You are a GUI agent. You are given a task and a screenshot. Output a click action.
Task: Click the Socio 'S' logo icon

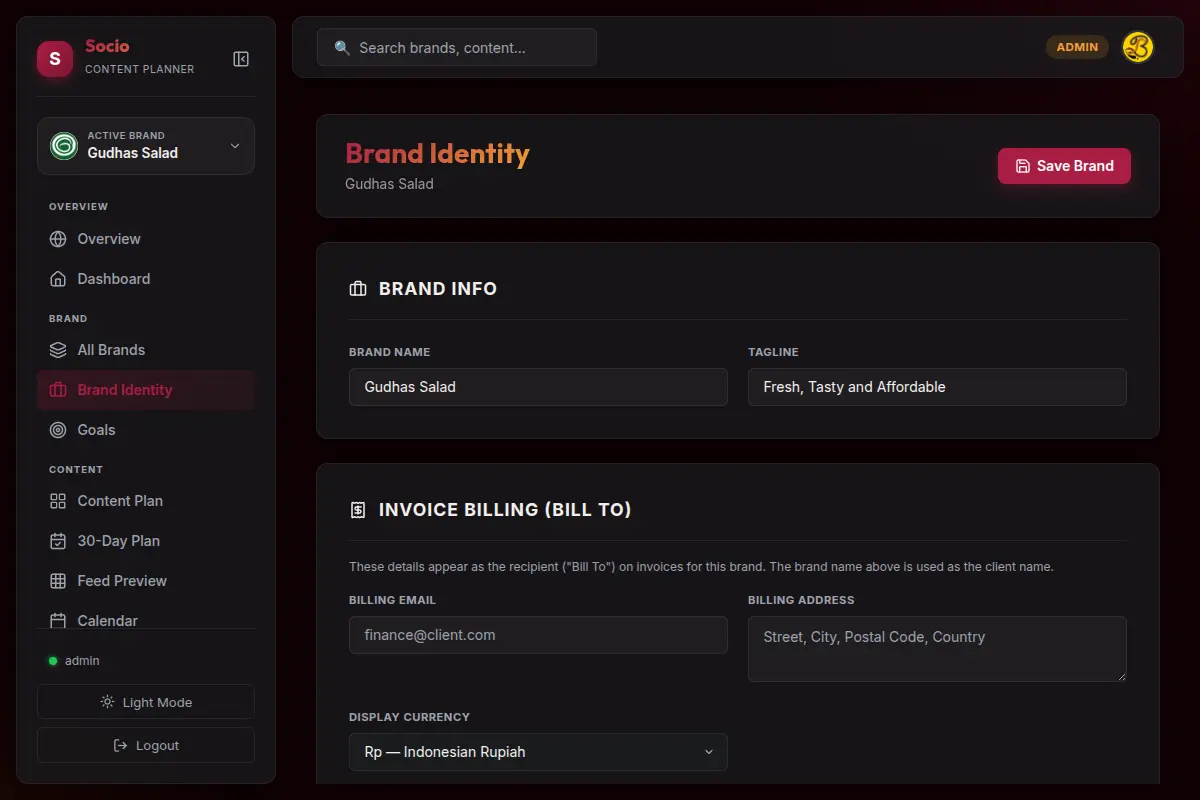pos(55,59)
